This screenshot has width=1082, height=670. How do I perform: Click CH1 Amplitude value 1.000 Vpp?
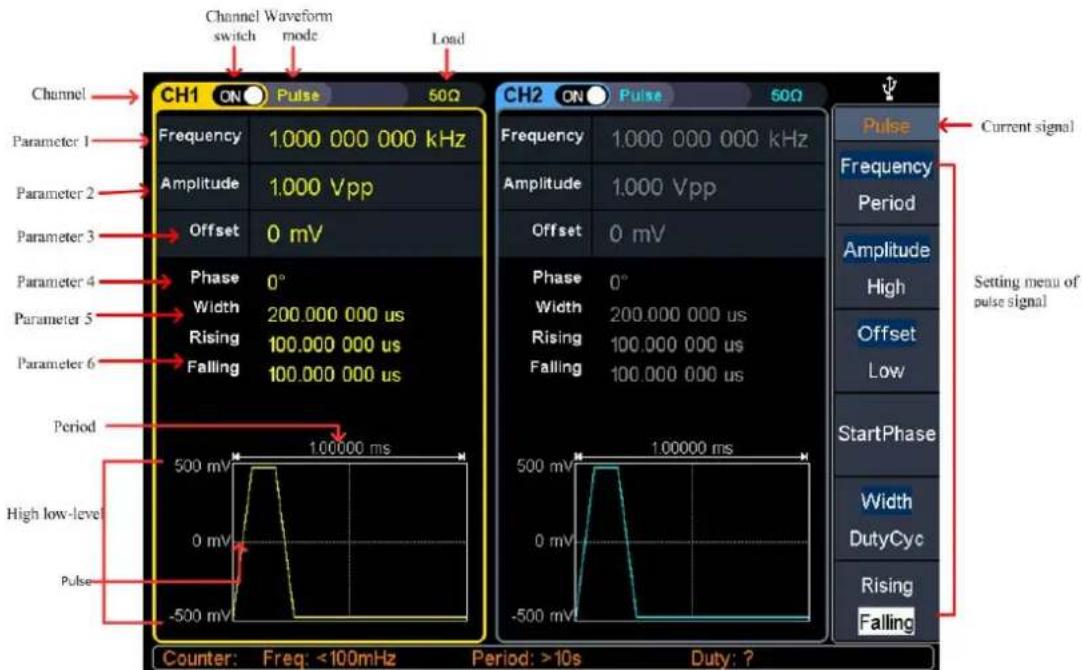pos(321,187)
